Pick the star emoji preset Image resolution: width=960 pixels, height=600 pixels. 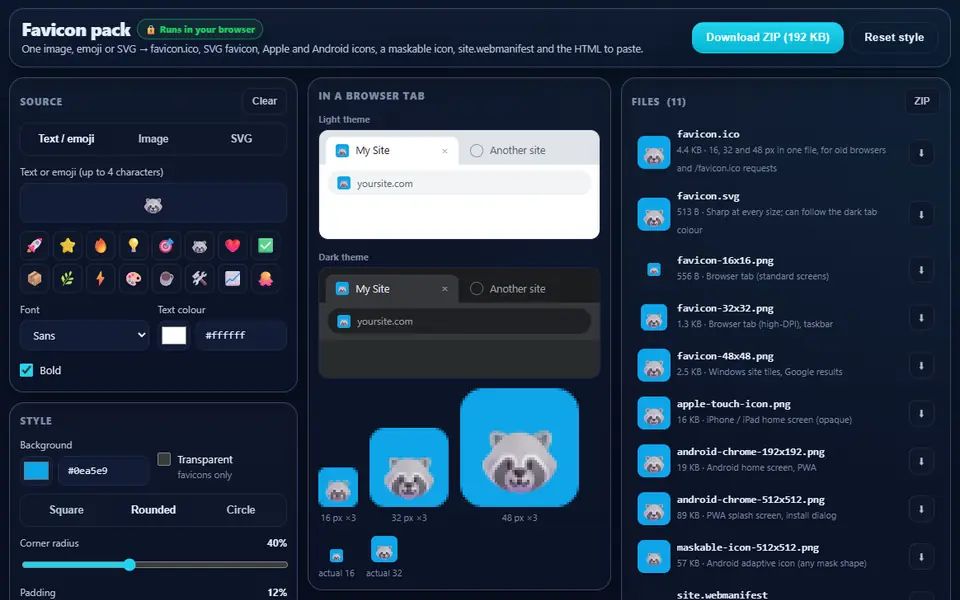coord(67,246)
